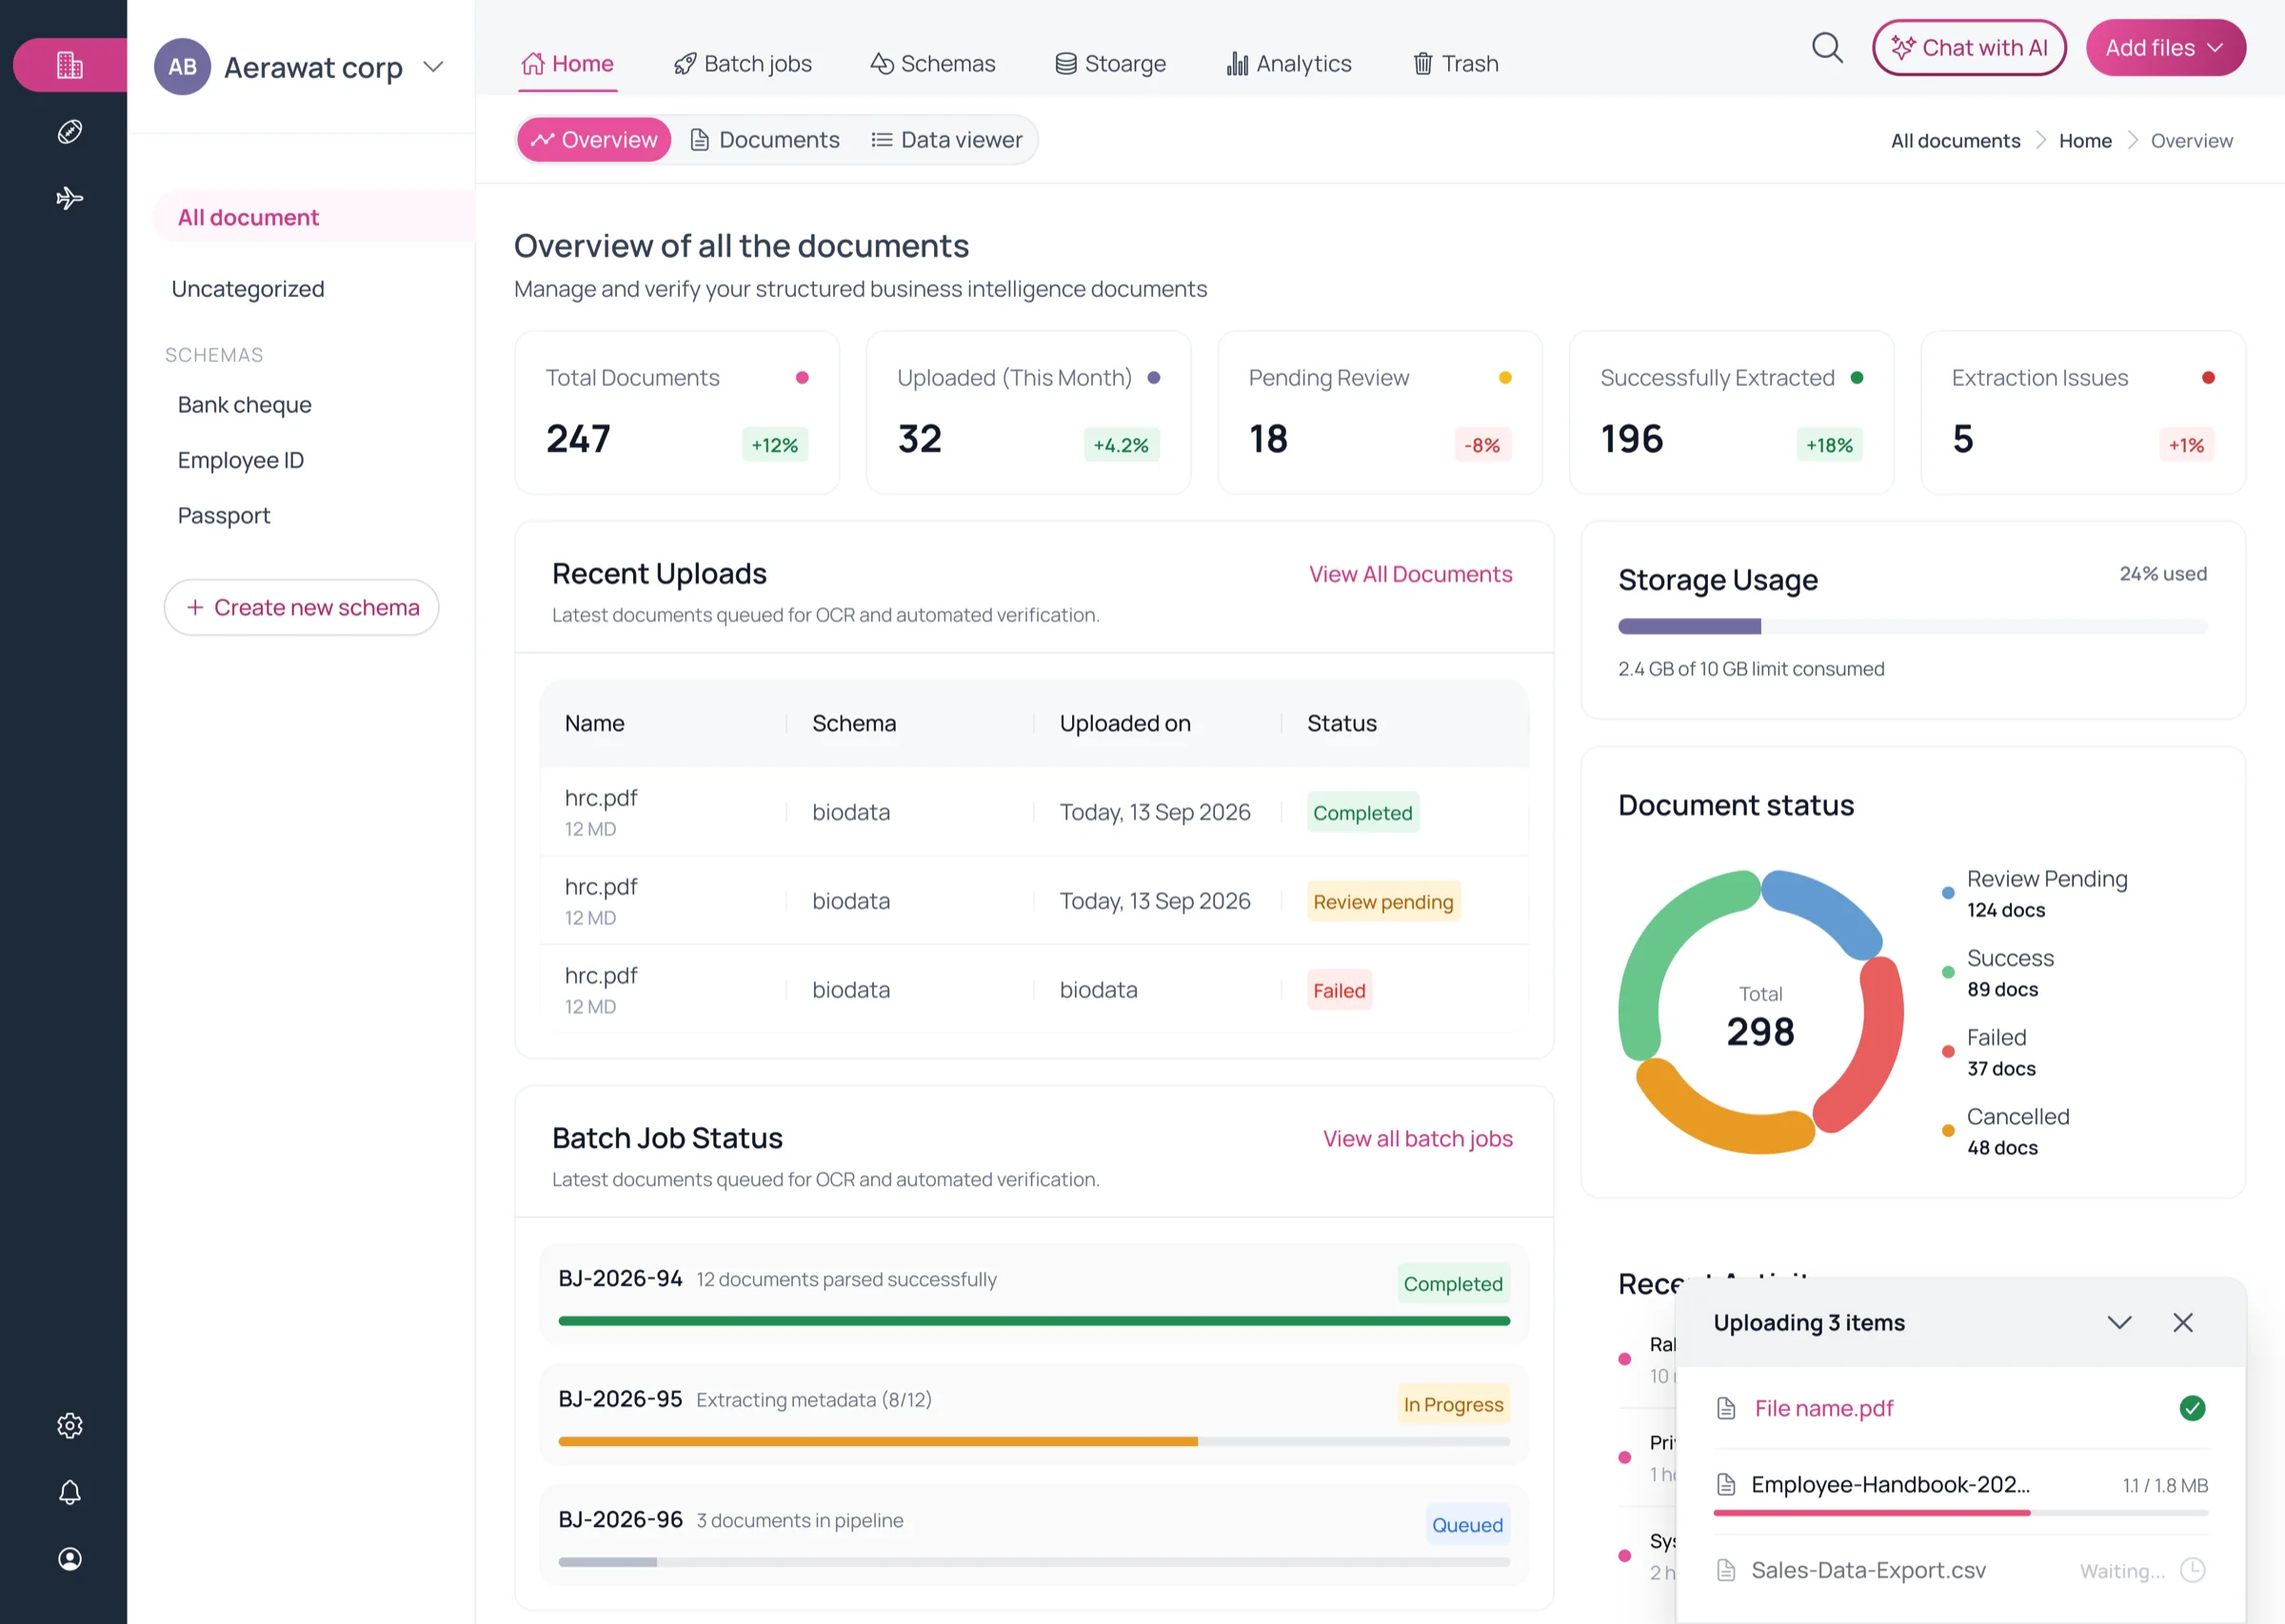The height and width of the screenshot is (1624, 2285).
Task: Open the View all batch jobs link
Action: (1417, 1138)
